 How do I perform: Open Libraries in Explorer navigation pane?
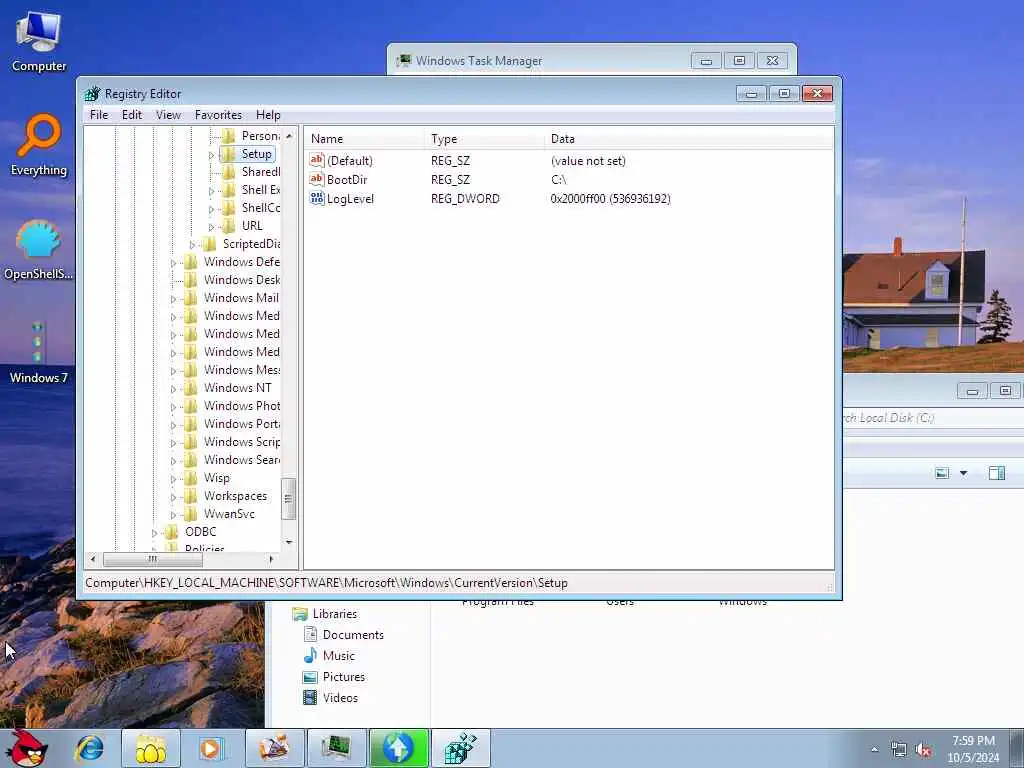coord(334,614)
